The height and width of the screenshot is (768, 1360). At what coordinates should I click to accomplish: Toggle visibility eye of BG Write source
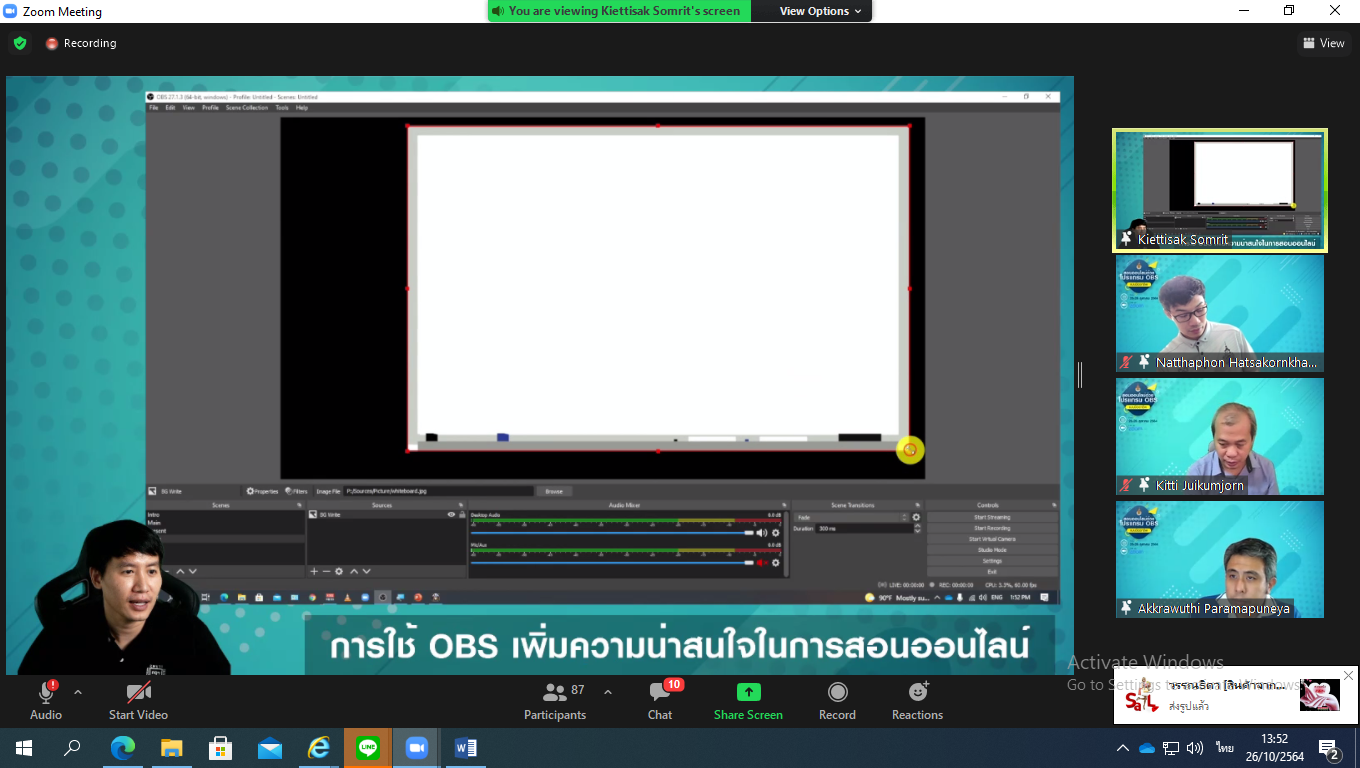coord(451,514)
